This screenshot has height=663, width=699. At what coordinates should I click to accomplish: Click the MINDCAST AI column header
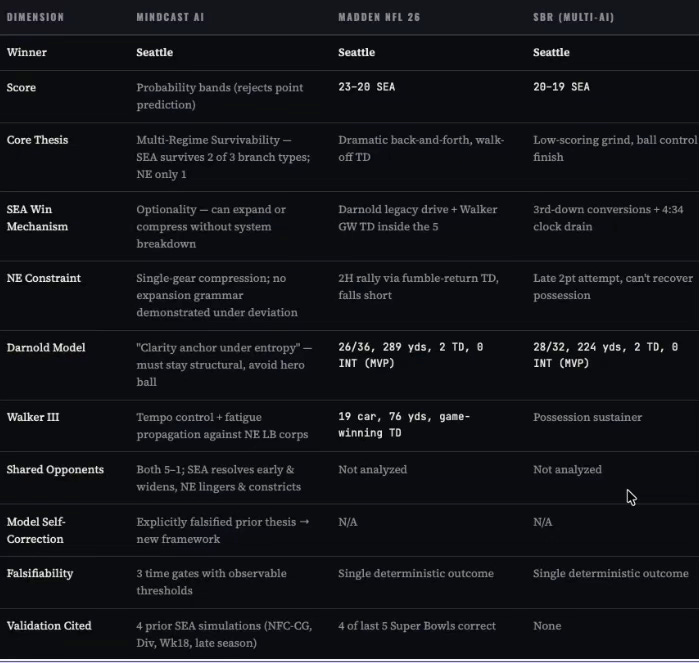(x=170, y=17)
